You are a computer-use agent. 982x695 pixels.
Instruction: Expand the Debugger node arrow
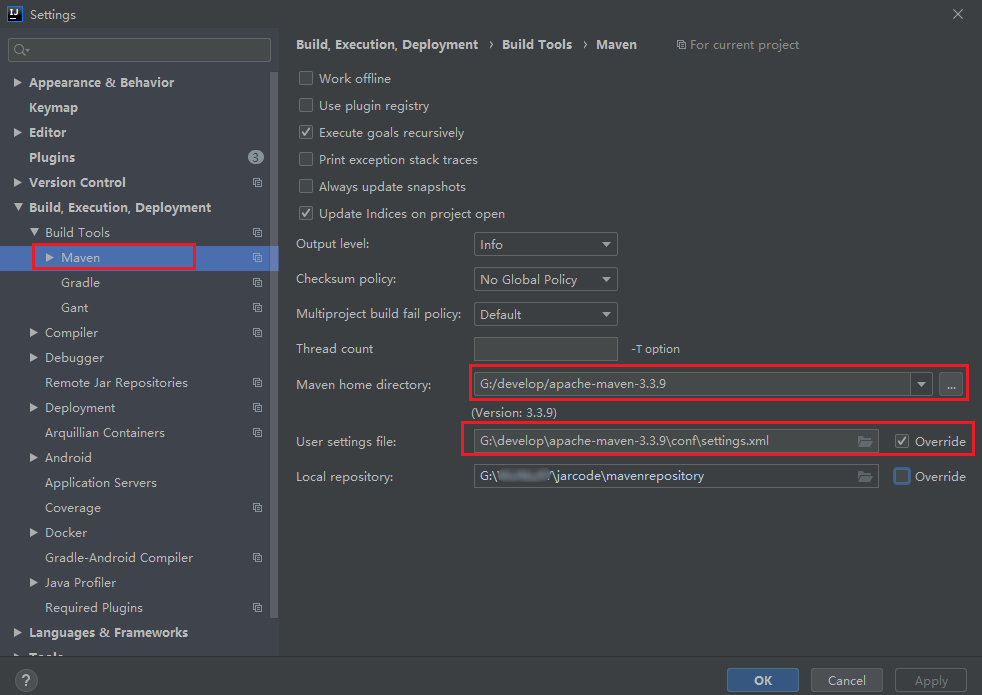34,358
